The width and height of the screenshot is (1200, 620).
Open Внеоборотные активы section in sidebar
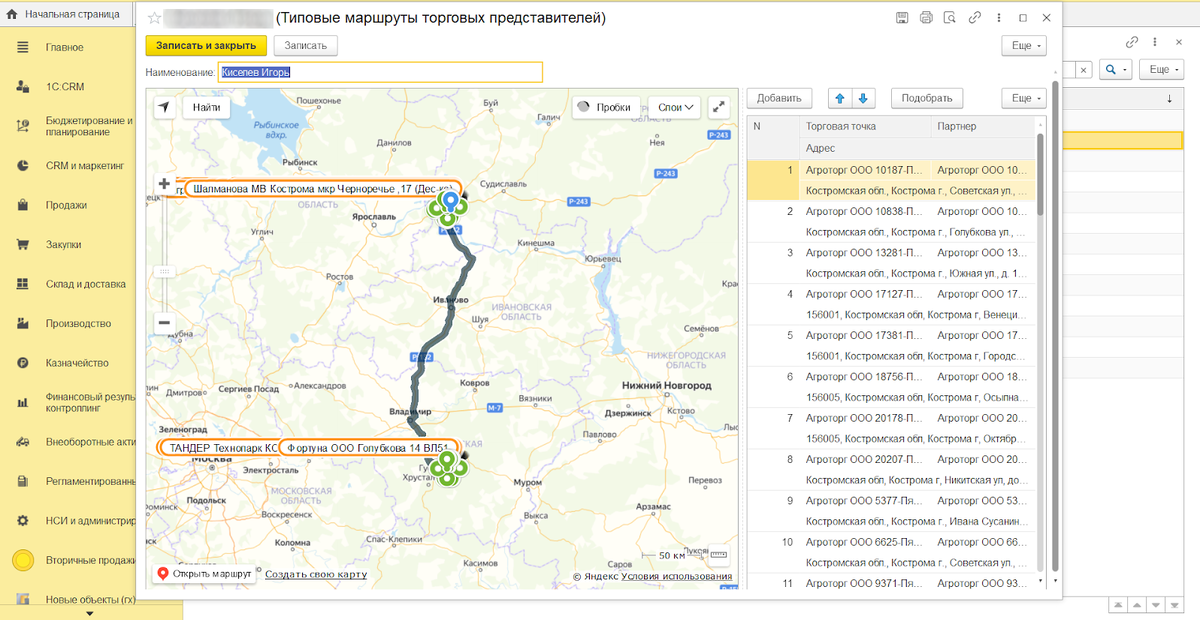point(88,442)
